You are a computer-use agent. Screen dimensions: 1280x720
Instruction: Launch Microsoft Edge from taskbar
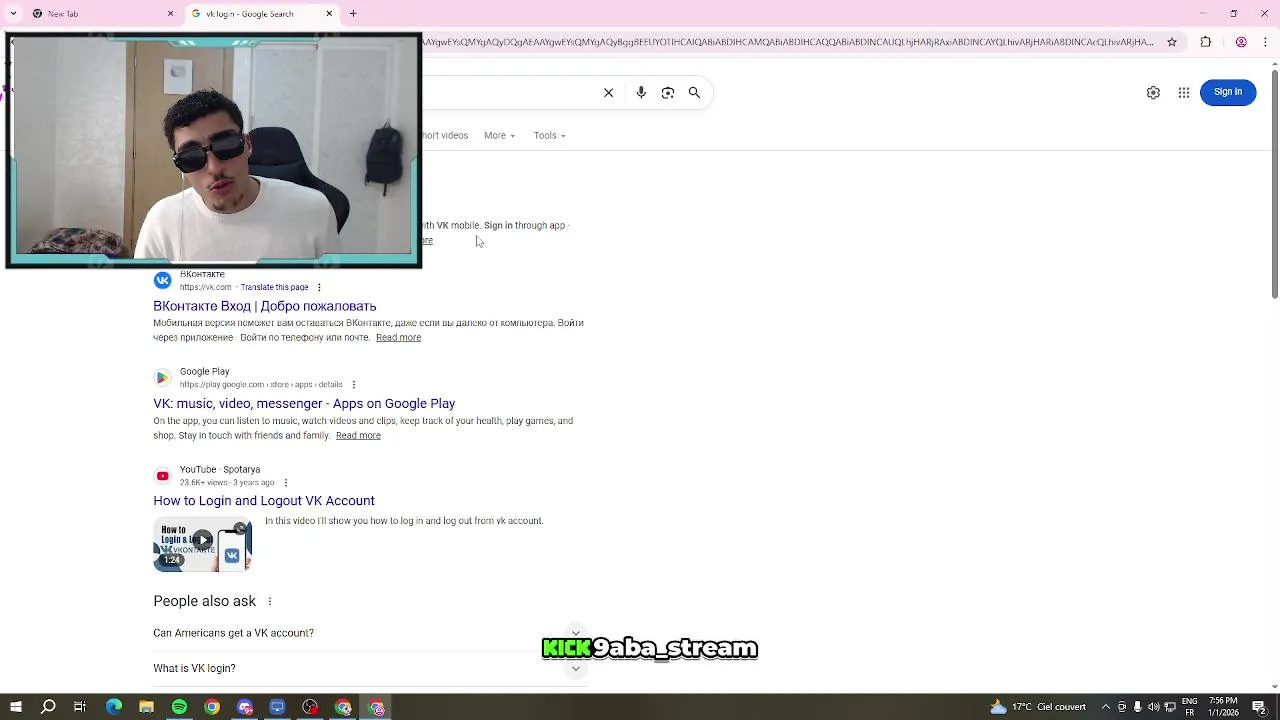114,707
